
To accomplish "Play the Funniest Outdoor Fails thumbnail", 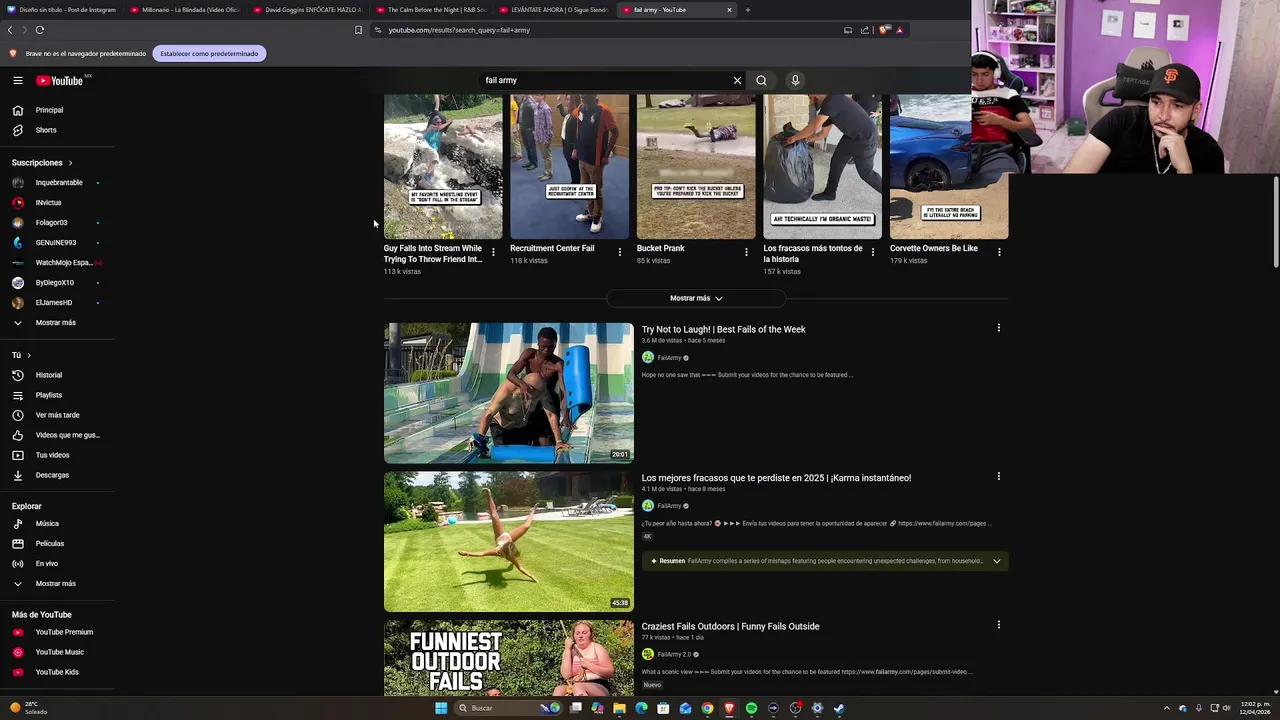I will coord(508,658).
